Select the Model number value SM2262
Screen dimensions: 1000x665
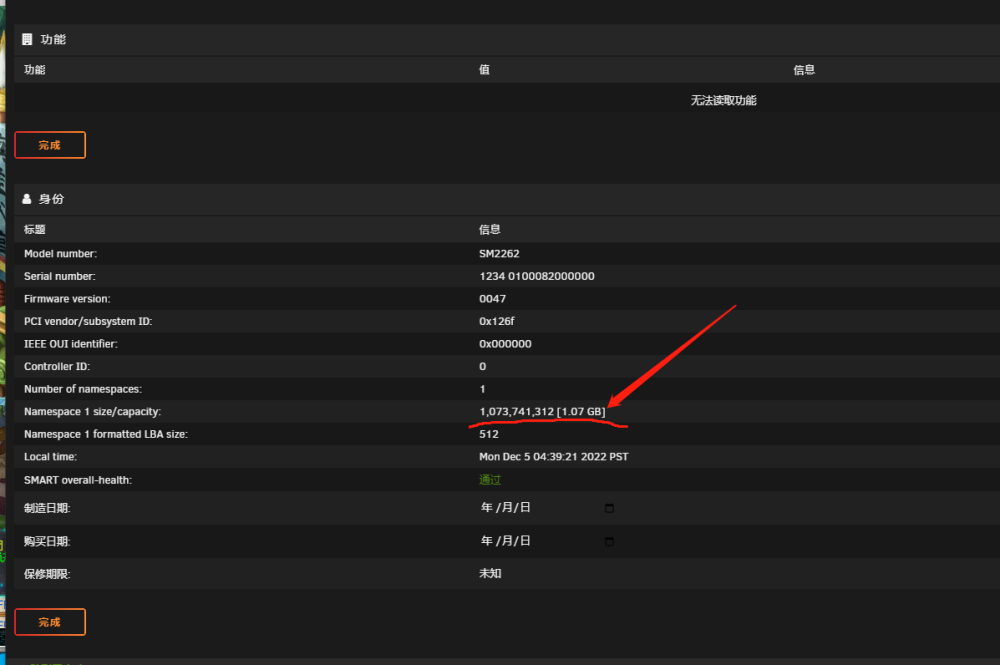(x=499, y=254)
